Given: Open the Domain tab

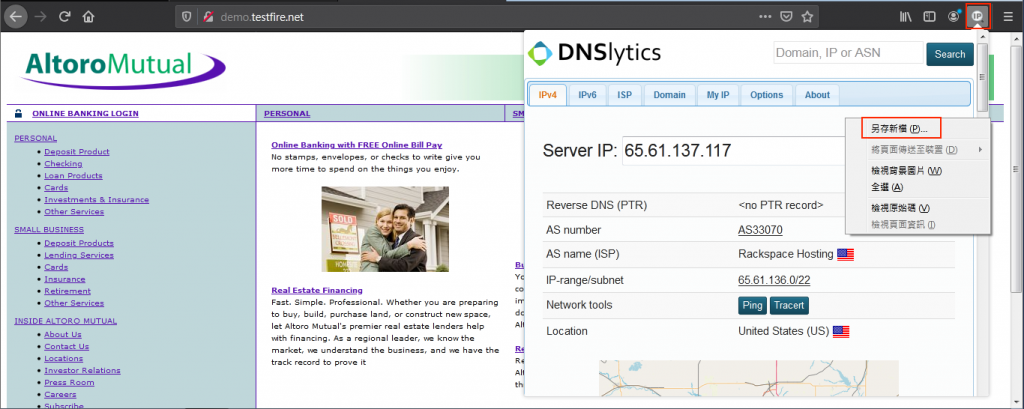Looking at the screenshot, I should (669, 95).
